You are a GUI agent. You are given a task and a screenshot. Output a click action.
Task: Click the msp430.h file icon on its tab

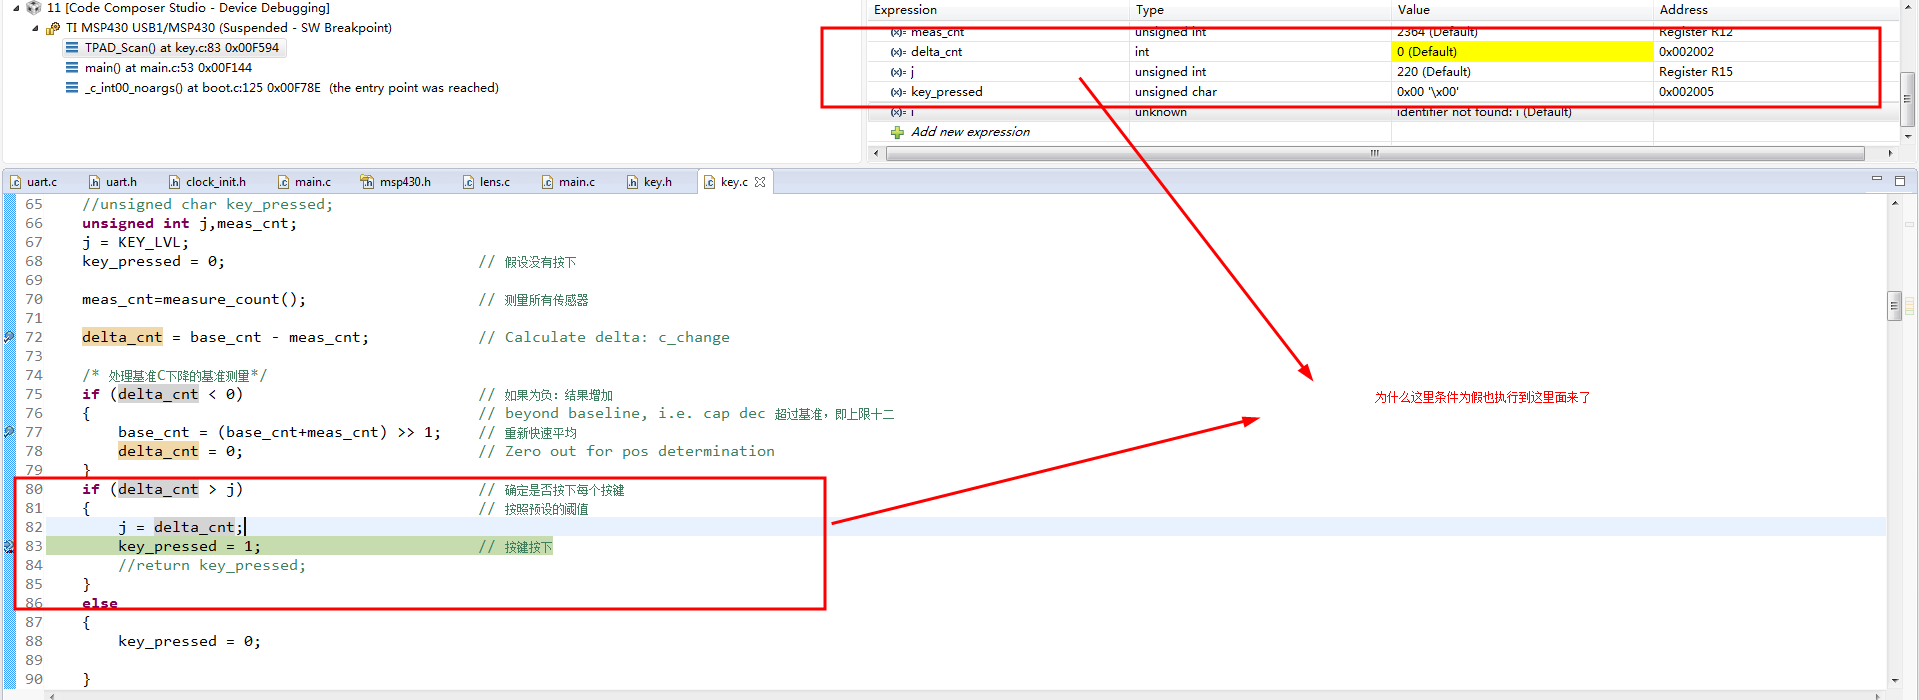click(367, 182)
